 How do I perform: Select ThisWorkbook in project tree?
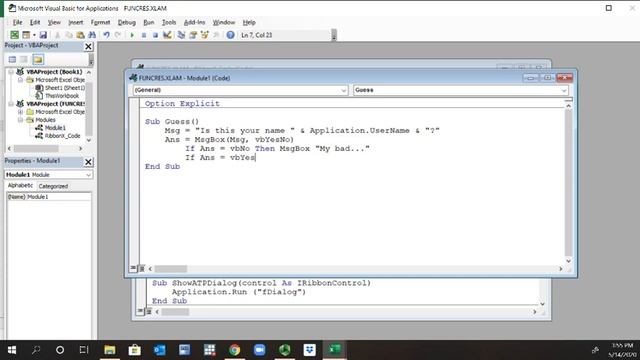(x=62, y=96)
